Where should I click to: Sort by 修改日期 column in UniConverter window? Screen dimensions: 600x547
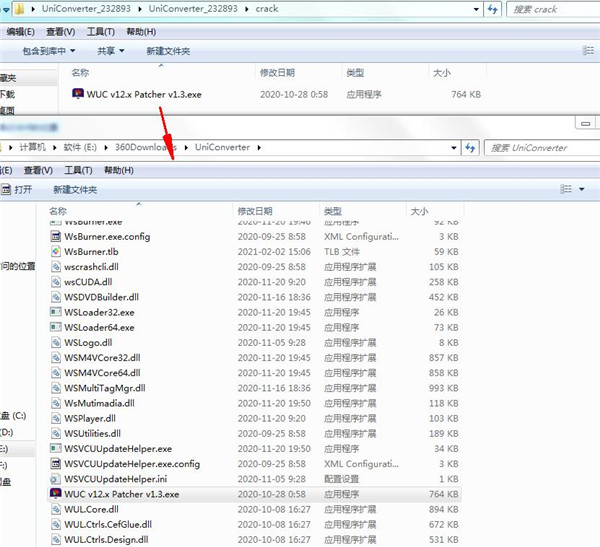tap(255, 211)
